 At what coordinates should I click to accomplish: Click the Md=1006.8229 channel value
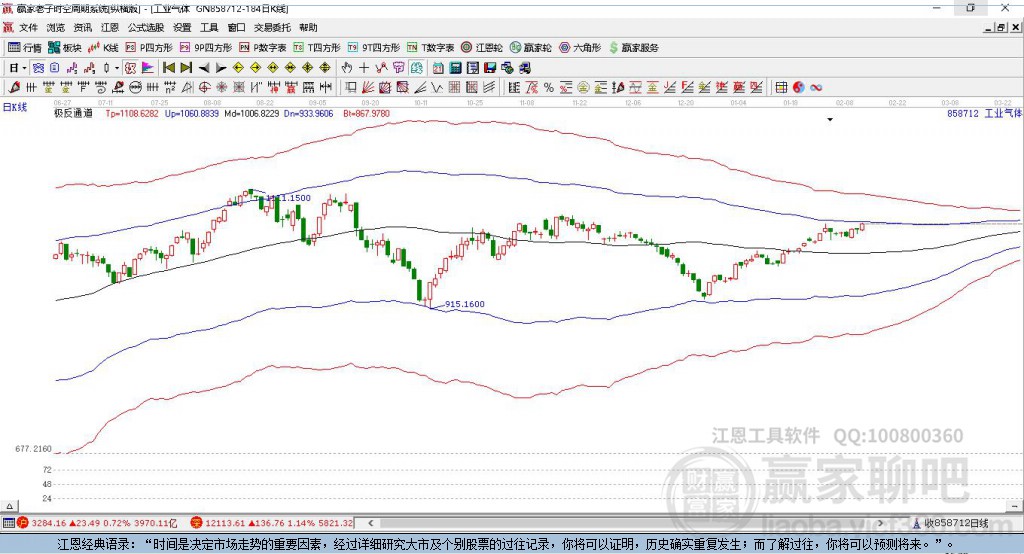click(252, 114)
